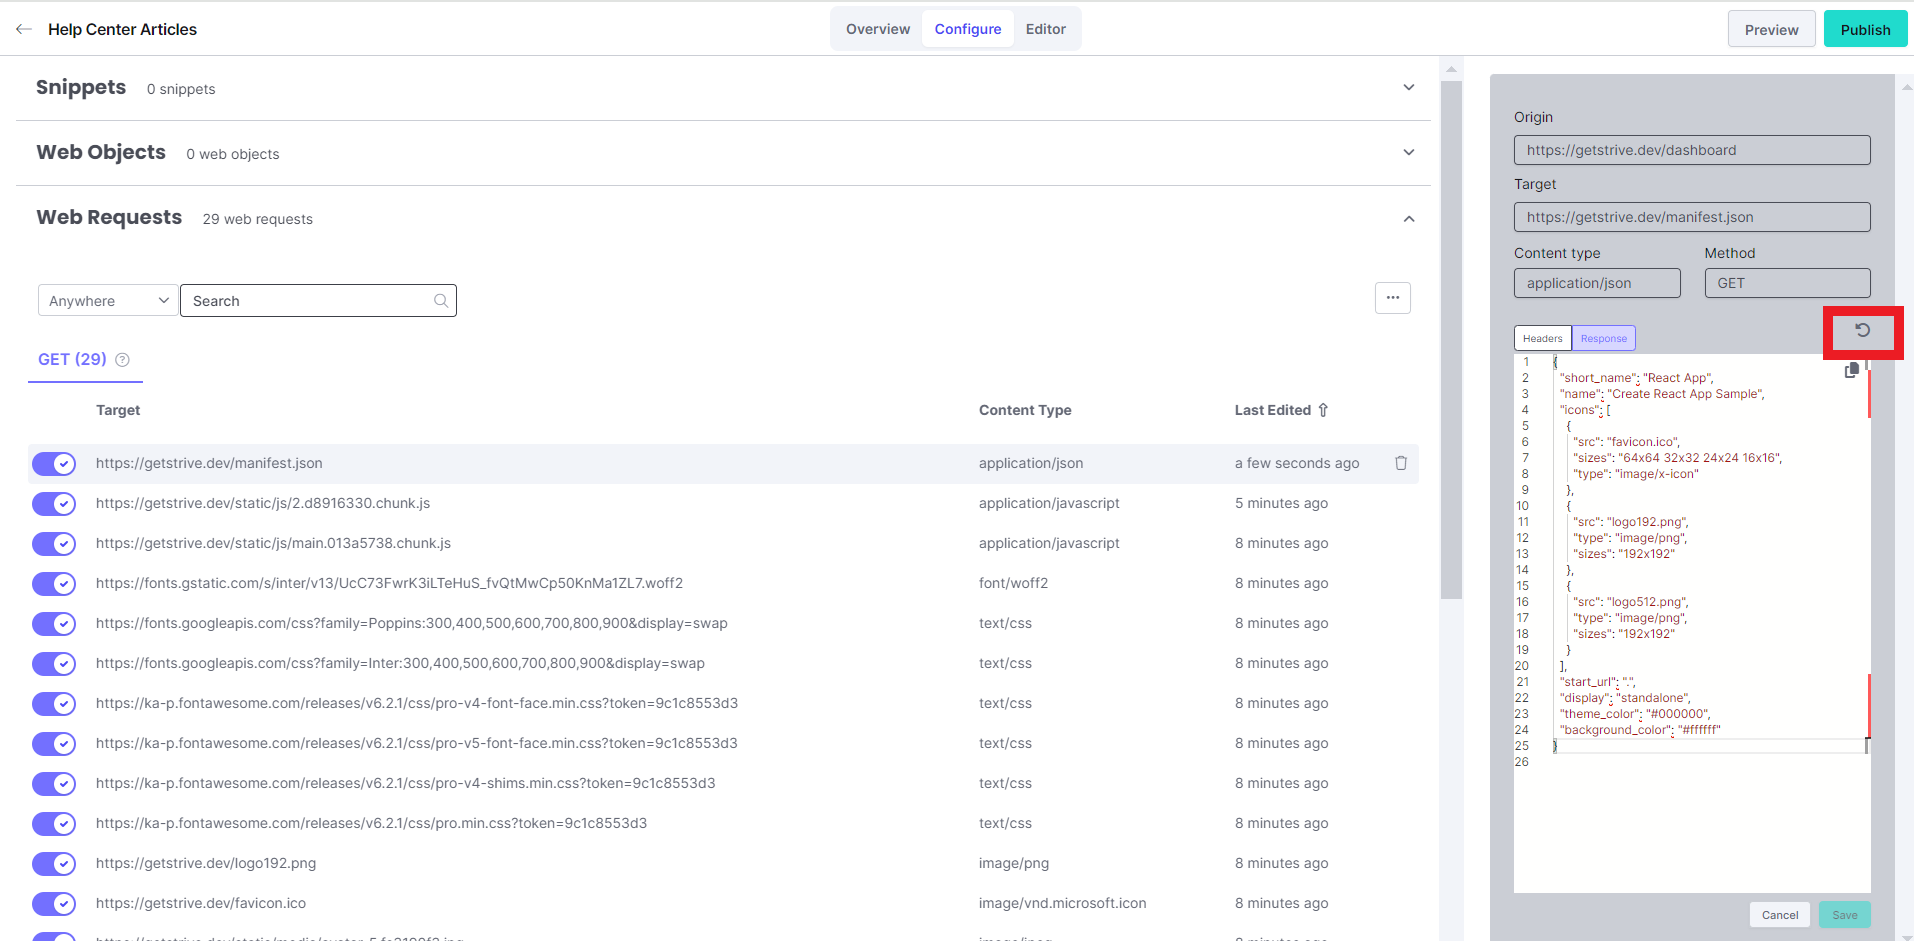Open the Anywhere filter dropdown
The height and width of the screenshot is (941, 1914).
click(x=108, y=301)
